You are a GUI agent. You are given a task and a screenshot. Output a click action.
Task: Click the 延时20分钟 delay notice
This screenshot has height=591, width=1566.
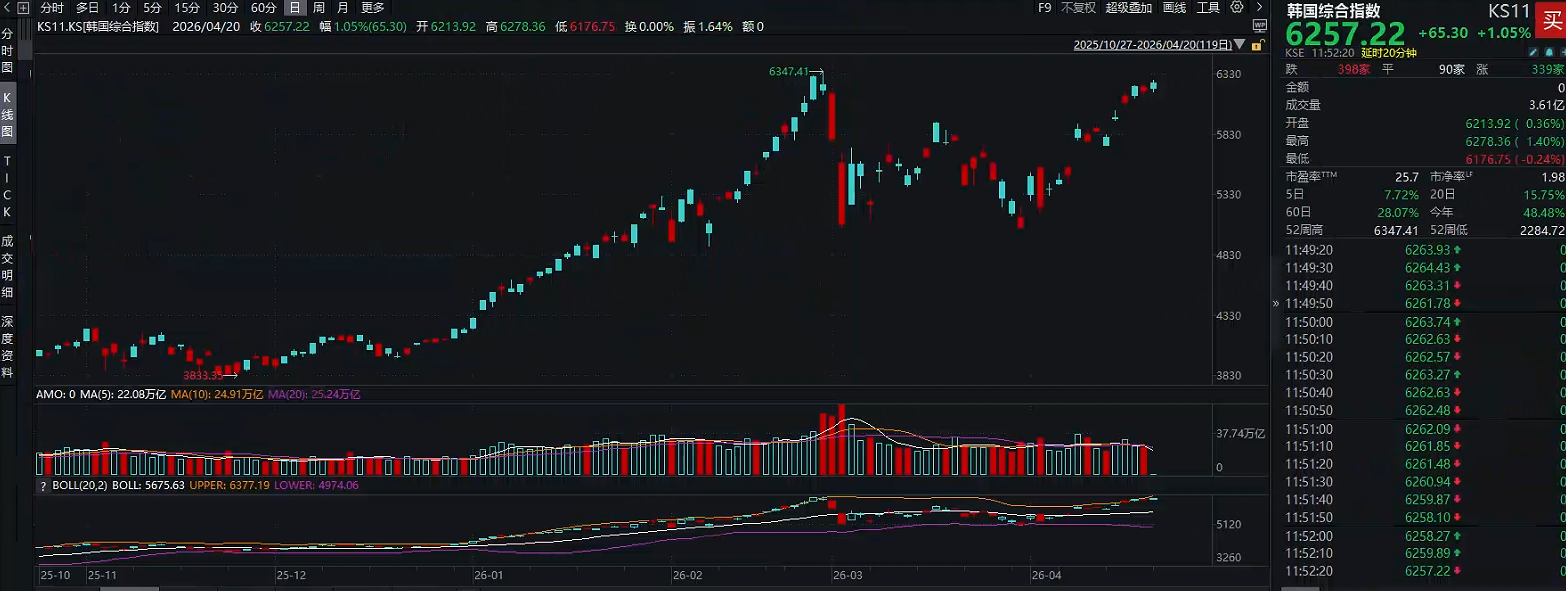[1388, 53]
